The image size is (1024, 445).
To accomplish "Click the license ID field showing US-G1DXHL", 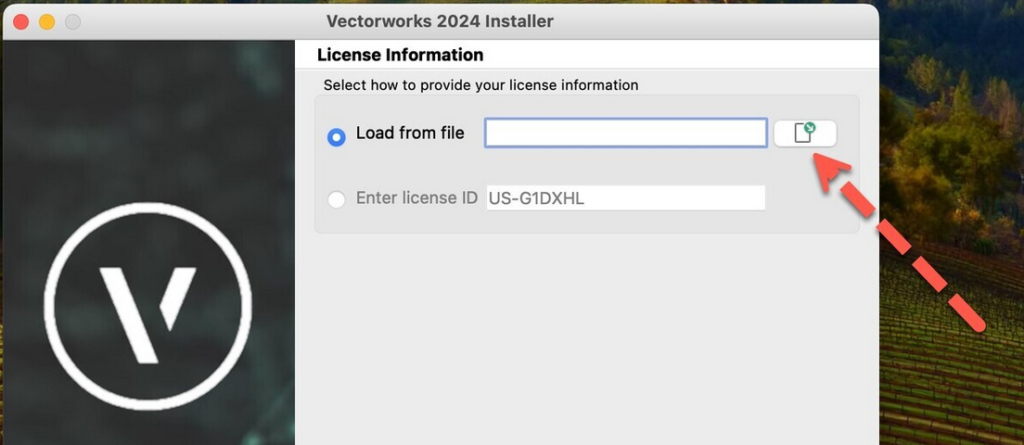I will point(625,198).
